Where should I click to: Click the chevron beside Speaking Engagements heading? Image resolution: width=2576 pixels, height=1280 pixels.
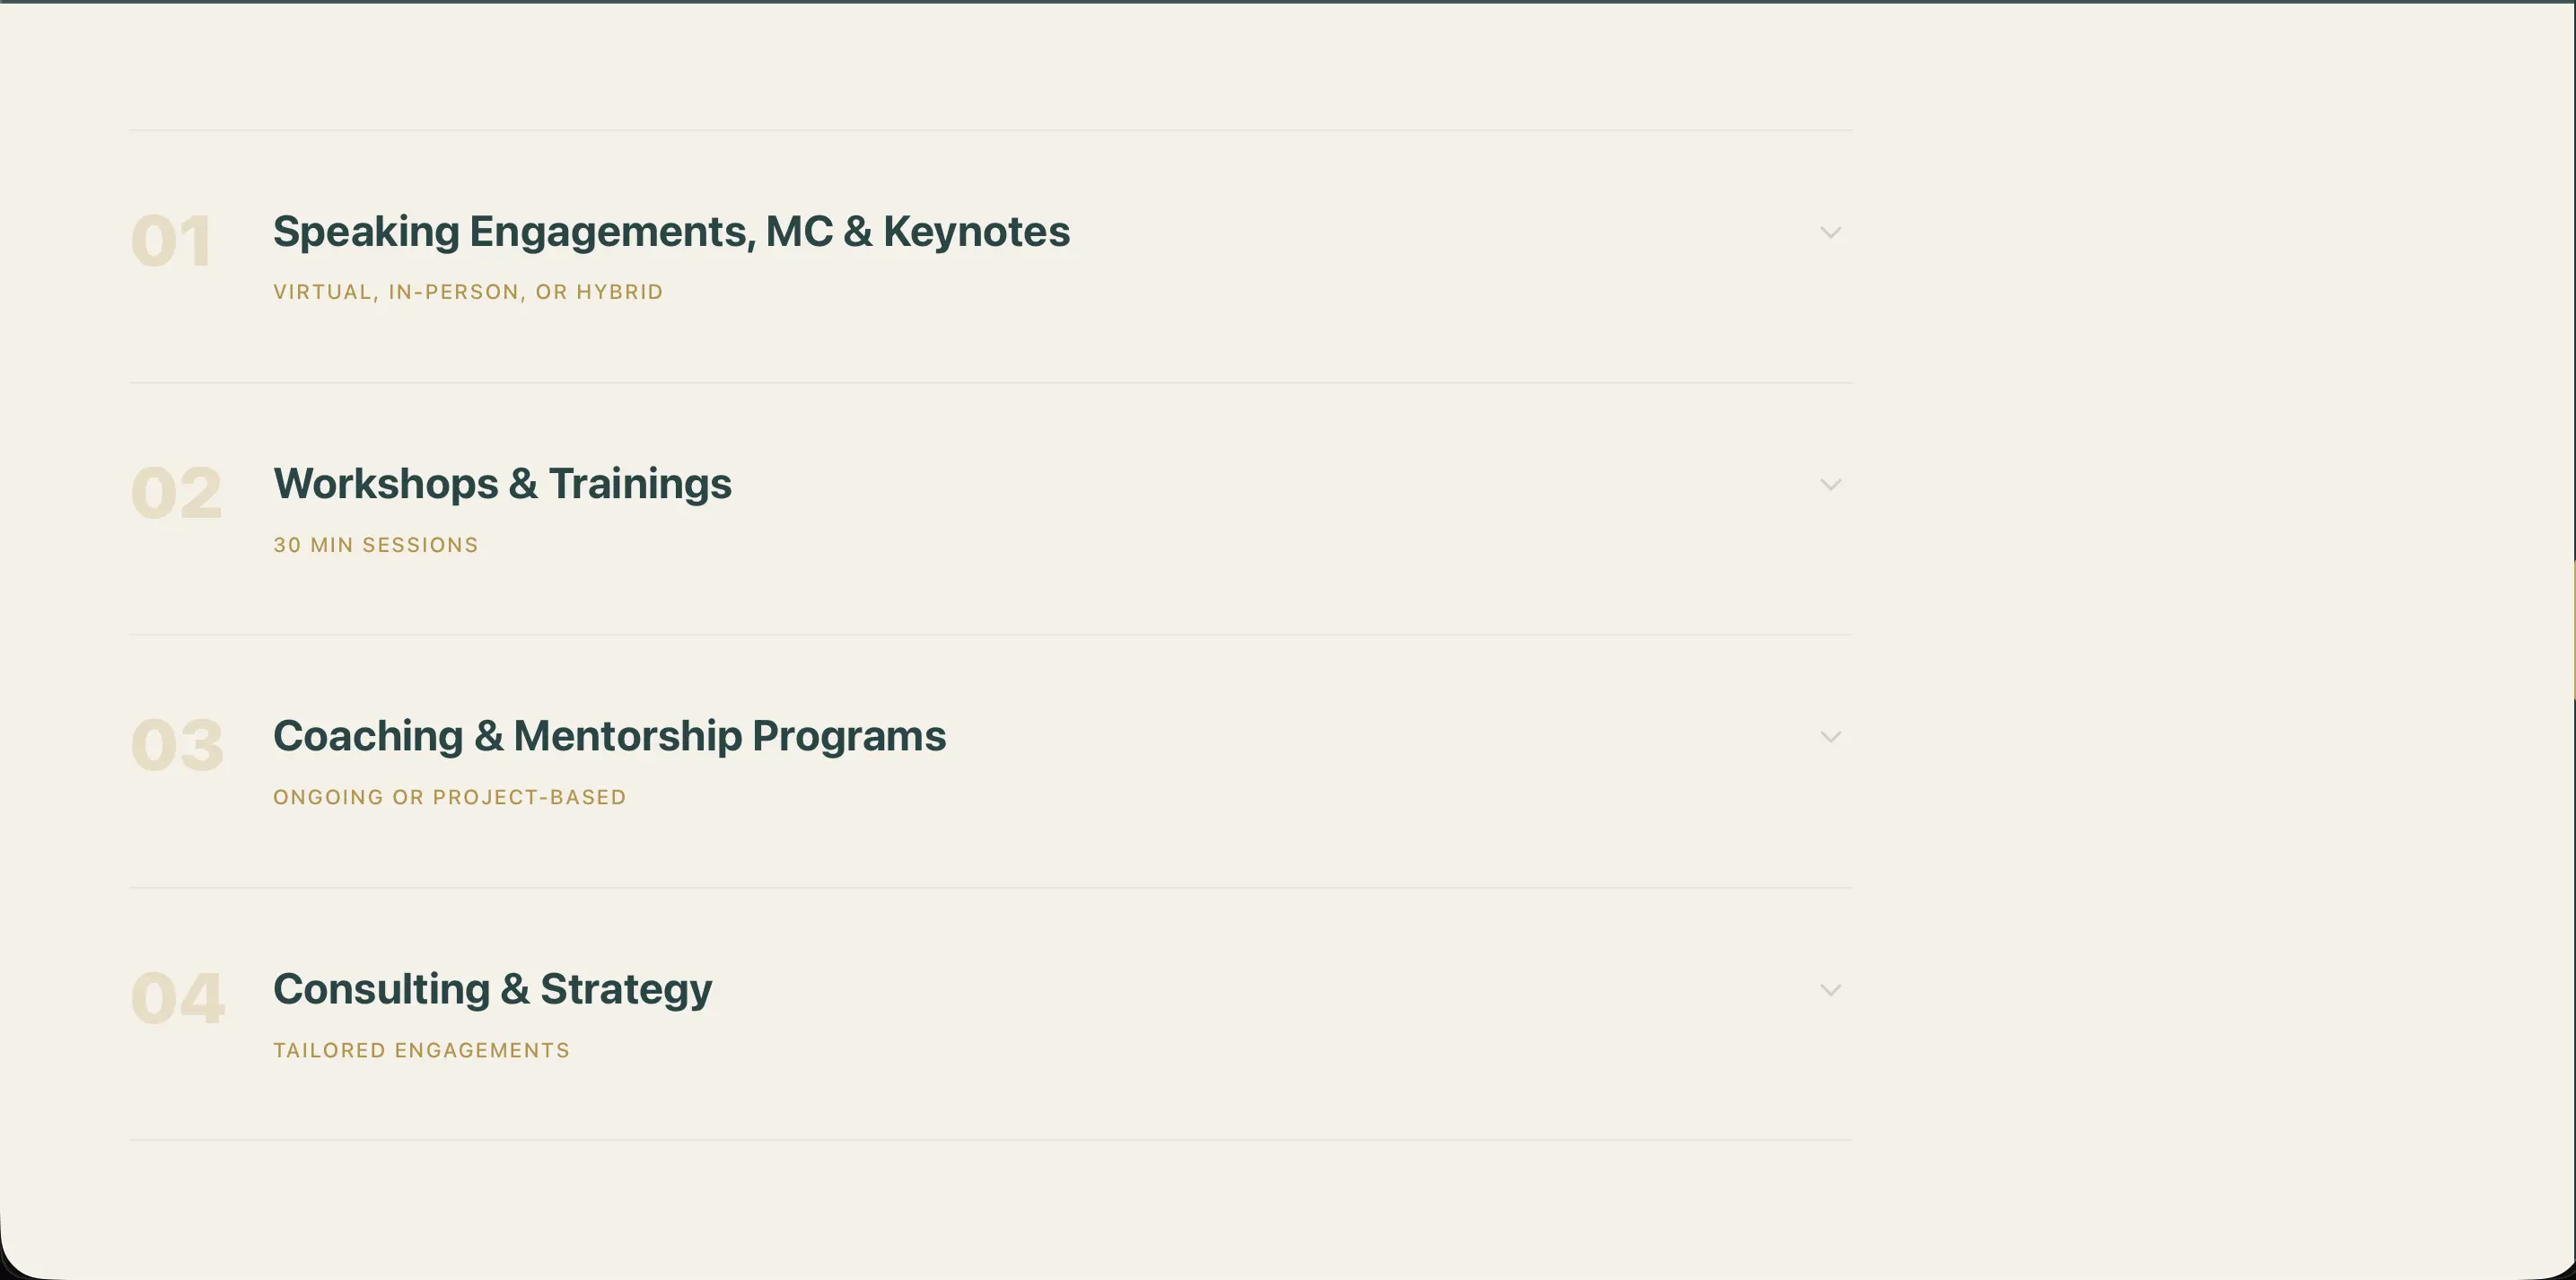1830,233
